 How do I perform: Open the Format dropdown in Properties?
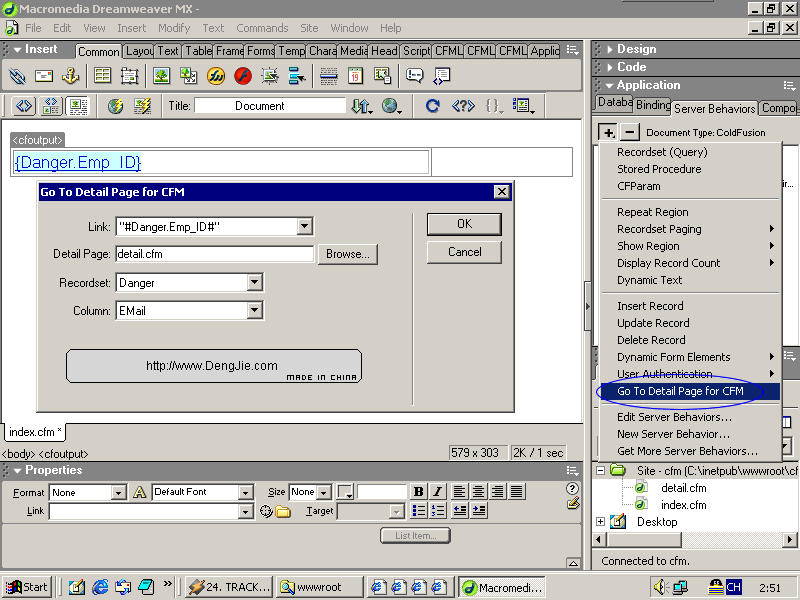118,493
